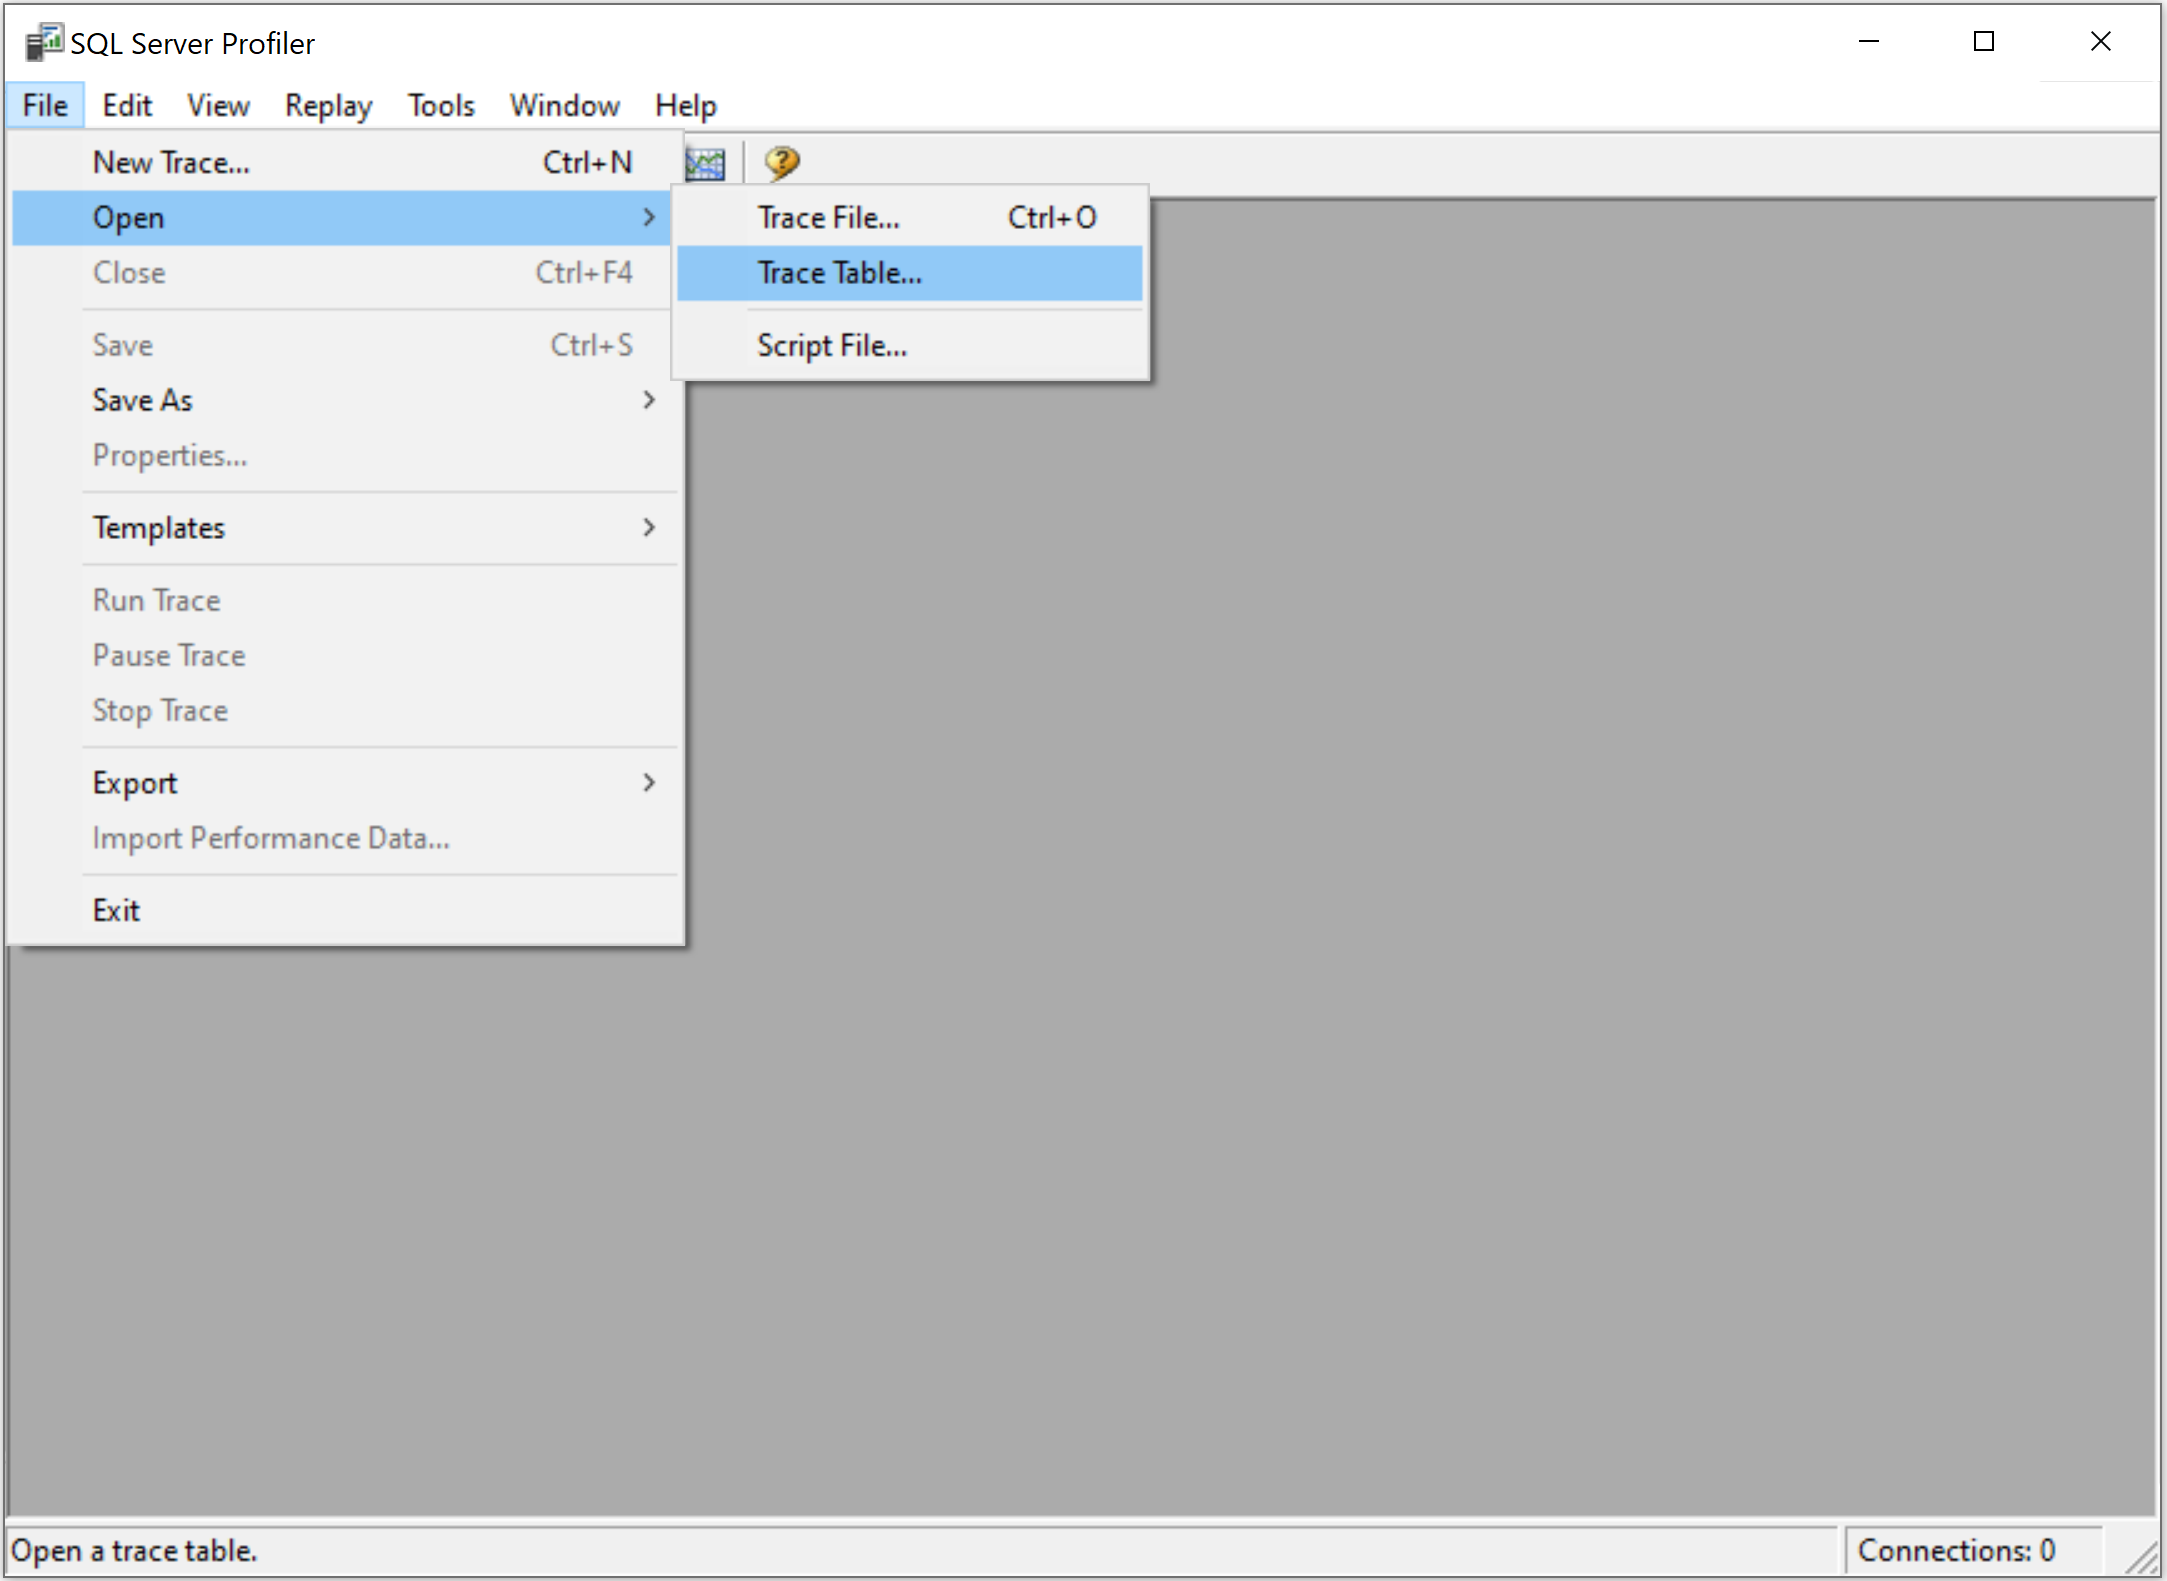The width and height of the screenshot is (2167, 1581).
Task: Open the Tools menu
Action: tap(441, 105)
